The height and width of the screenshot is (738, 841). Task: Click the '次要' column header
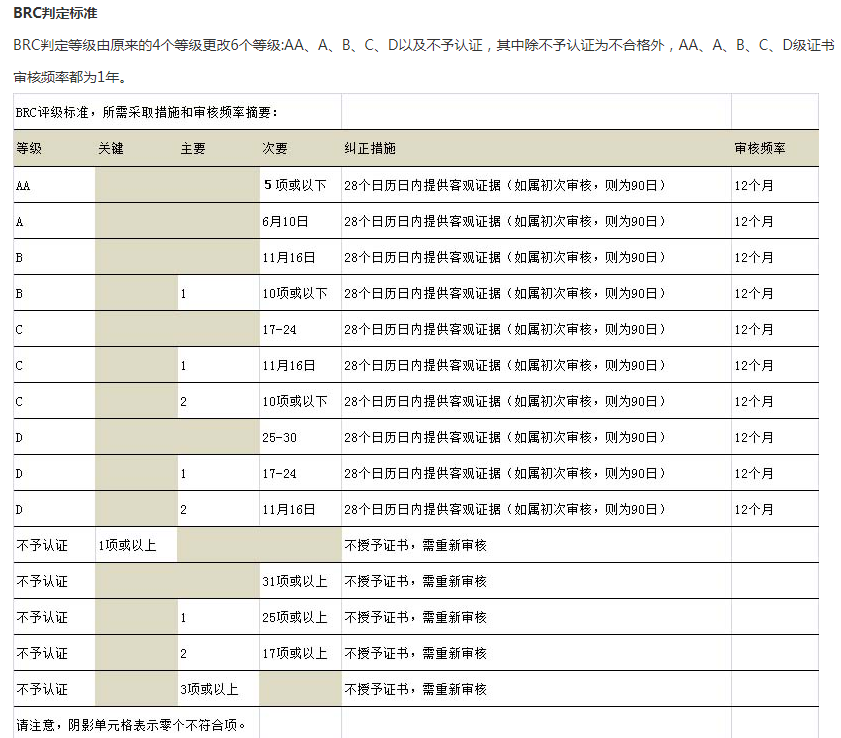tap(275, 148)
